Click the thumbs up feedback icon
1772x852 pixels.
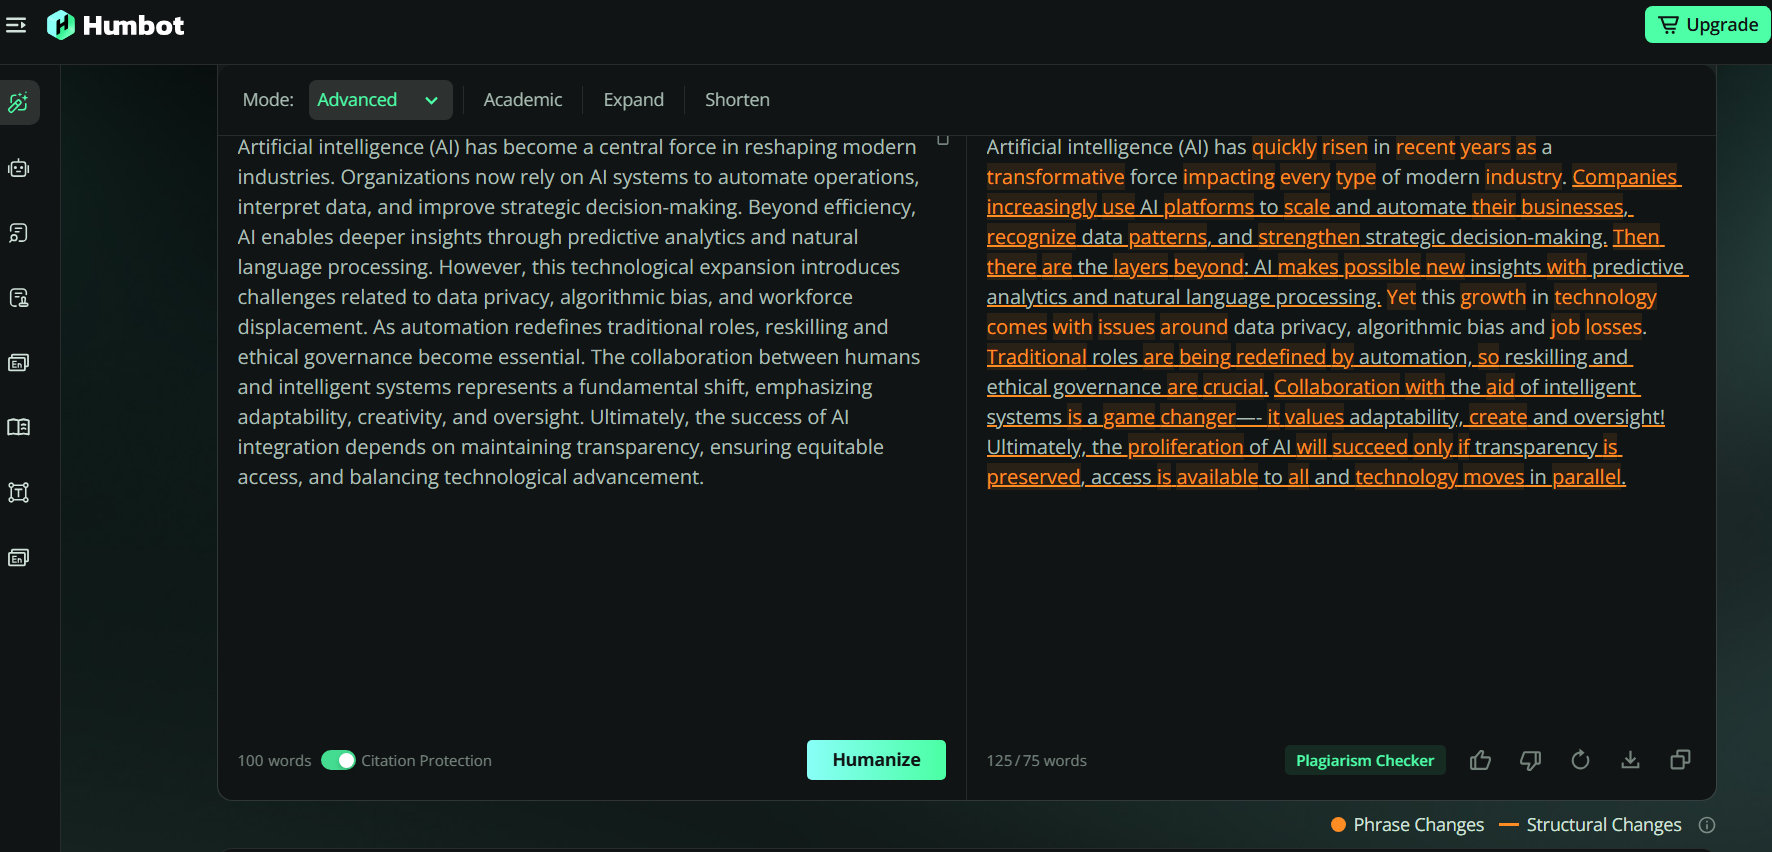tap(1480, 760)
